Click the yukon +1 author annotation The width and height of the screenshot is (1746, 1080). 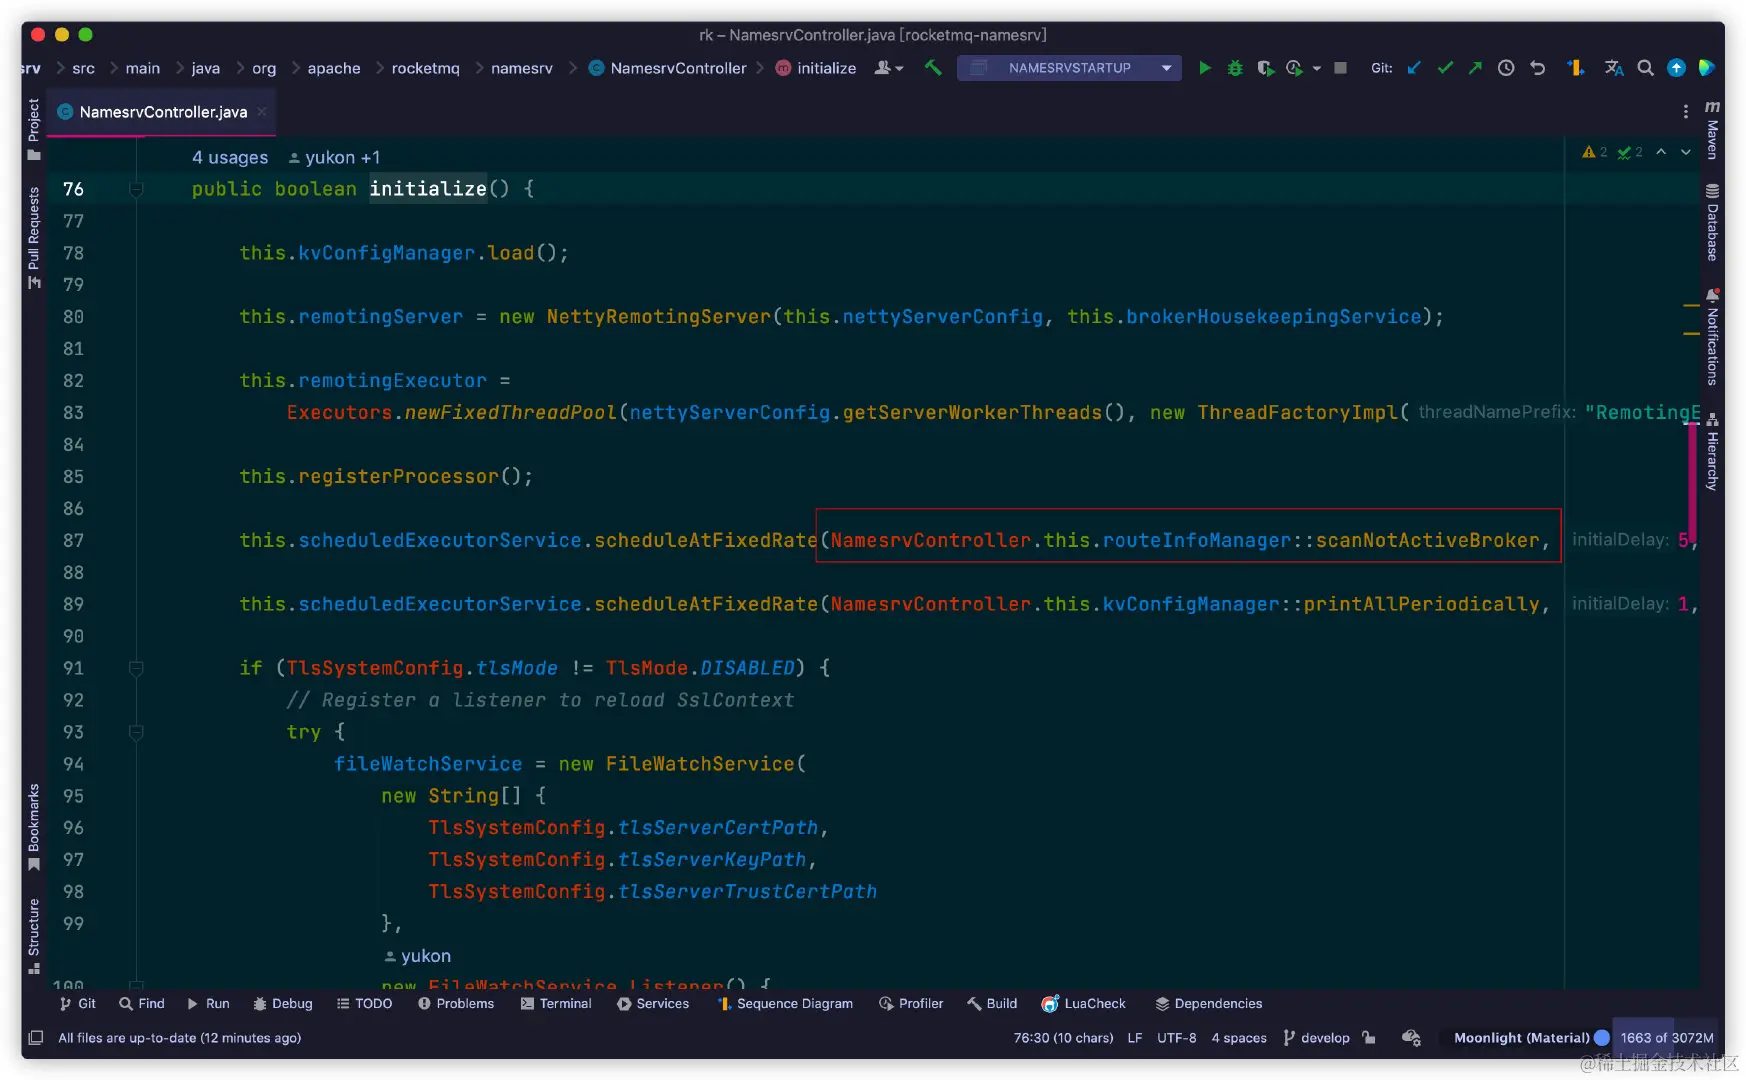click(334, 157)
